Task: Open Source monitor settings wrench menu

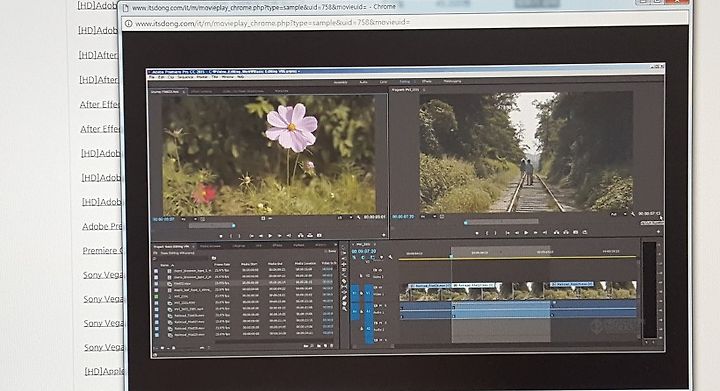Action: (358, 218)
